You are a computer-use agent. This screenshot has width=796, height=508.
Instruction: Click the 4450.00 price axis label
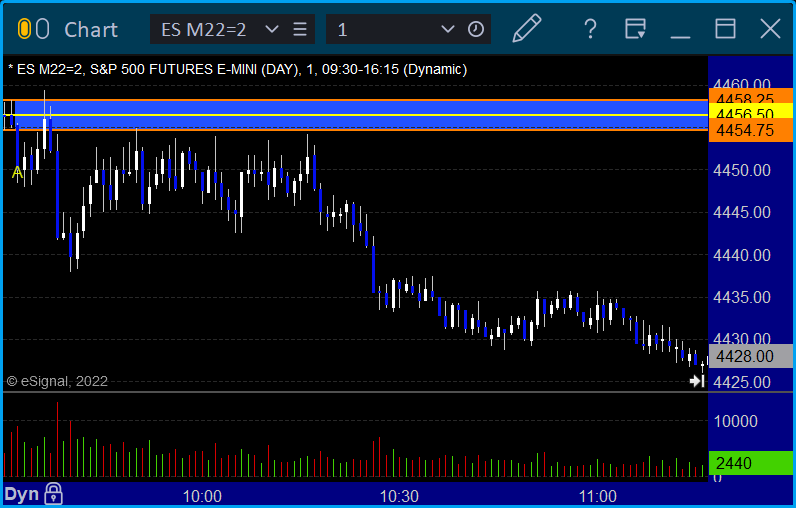[742, 170]
